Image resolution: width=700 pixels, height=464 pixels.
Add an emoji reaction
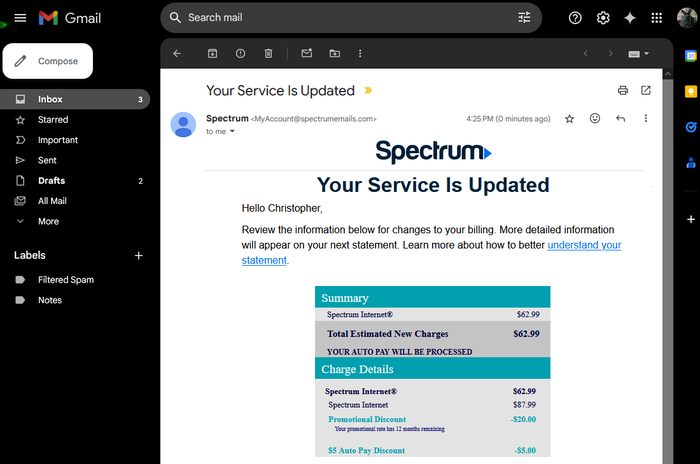pyautogui.click(x=595, y=118)
